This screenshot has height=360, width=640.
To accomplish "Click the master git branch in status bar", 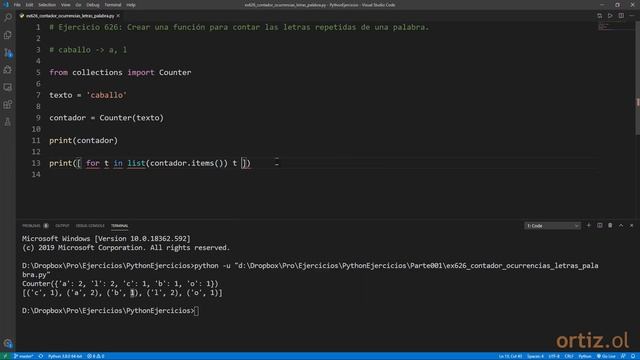I will [x=23, y=356].
